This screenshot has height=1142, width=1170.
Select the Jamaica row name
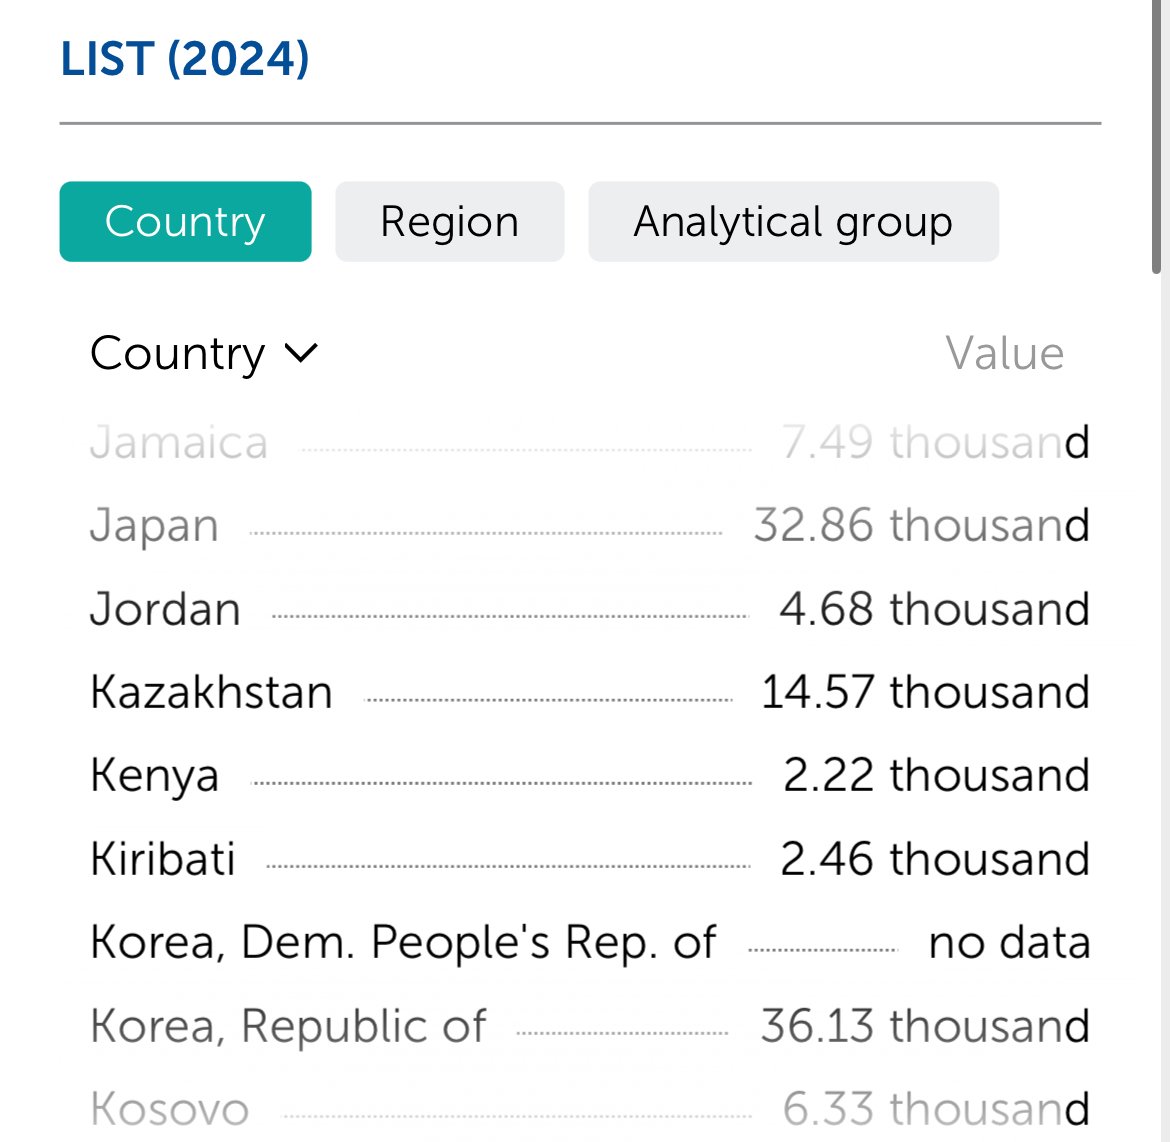pos(179,442)
